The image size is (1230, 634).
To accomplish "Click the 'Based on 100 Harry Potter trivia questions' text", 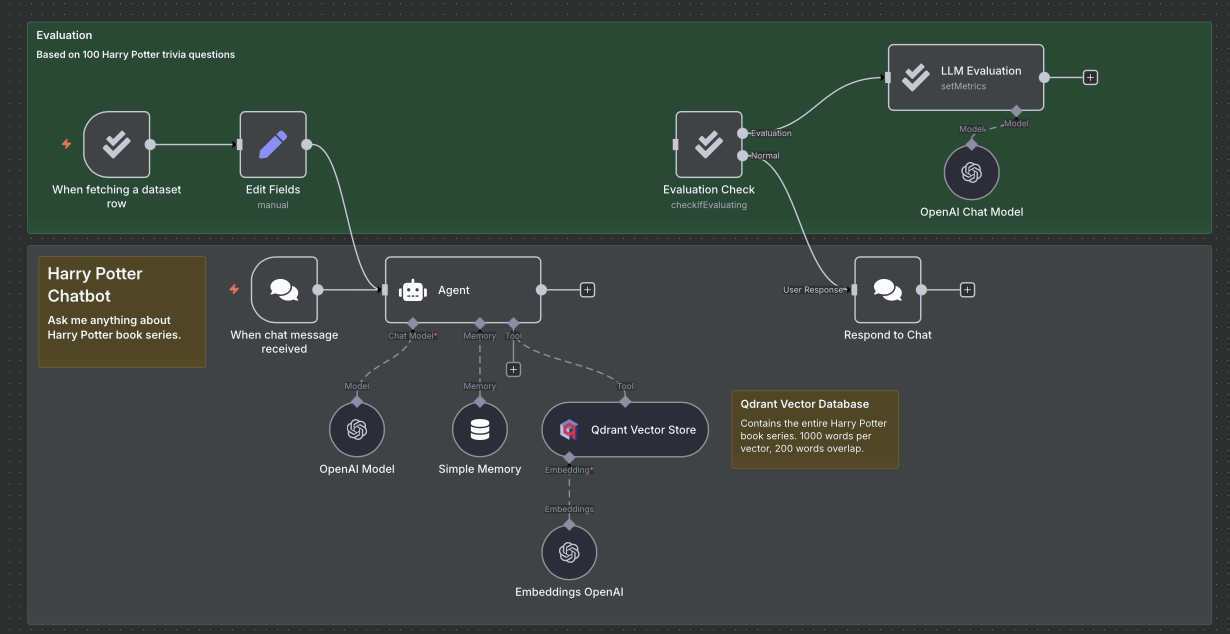I will coord(135,54).
